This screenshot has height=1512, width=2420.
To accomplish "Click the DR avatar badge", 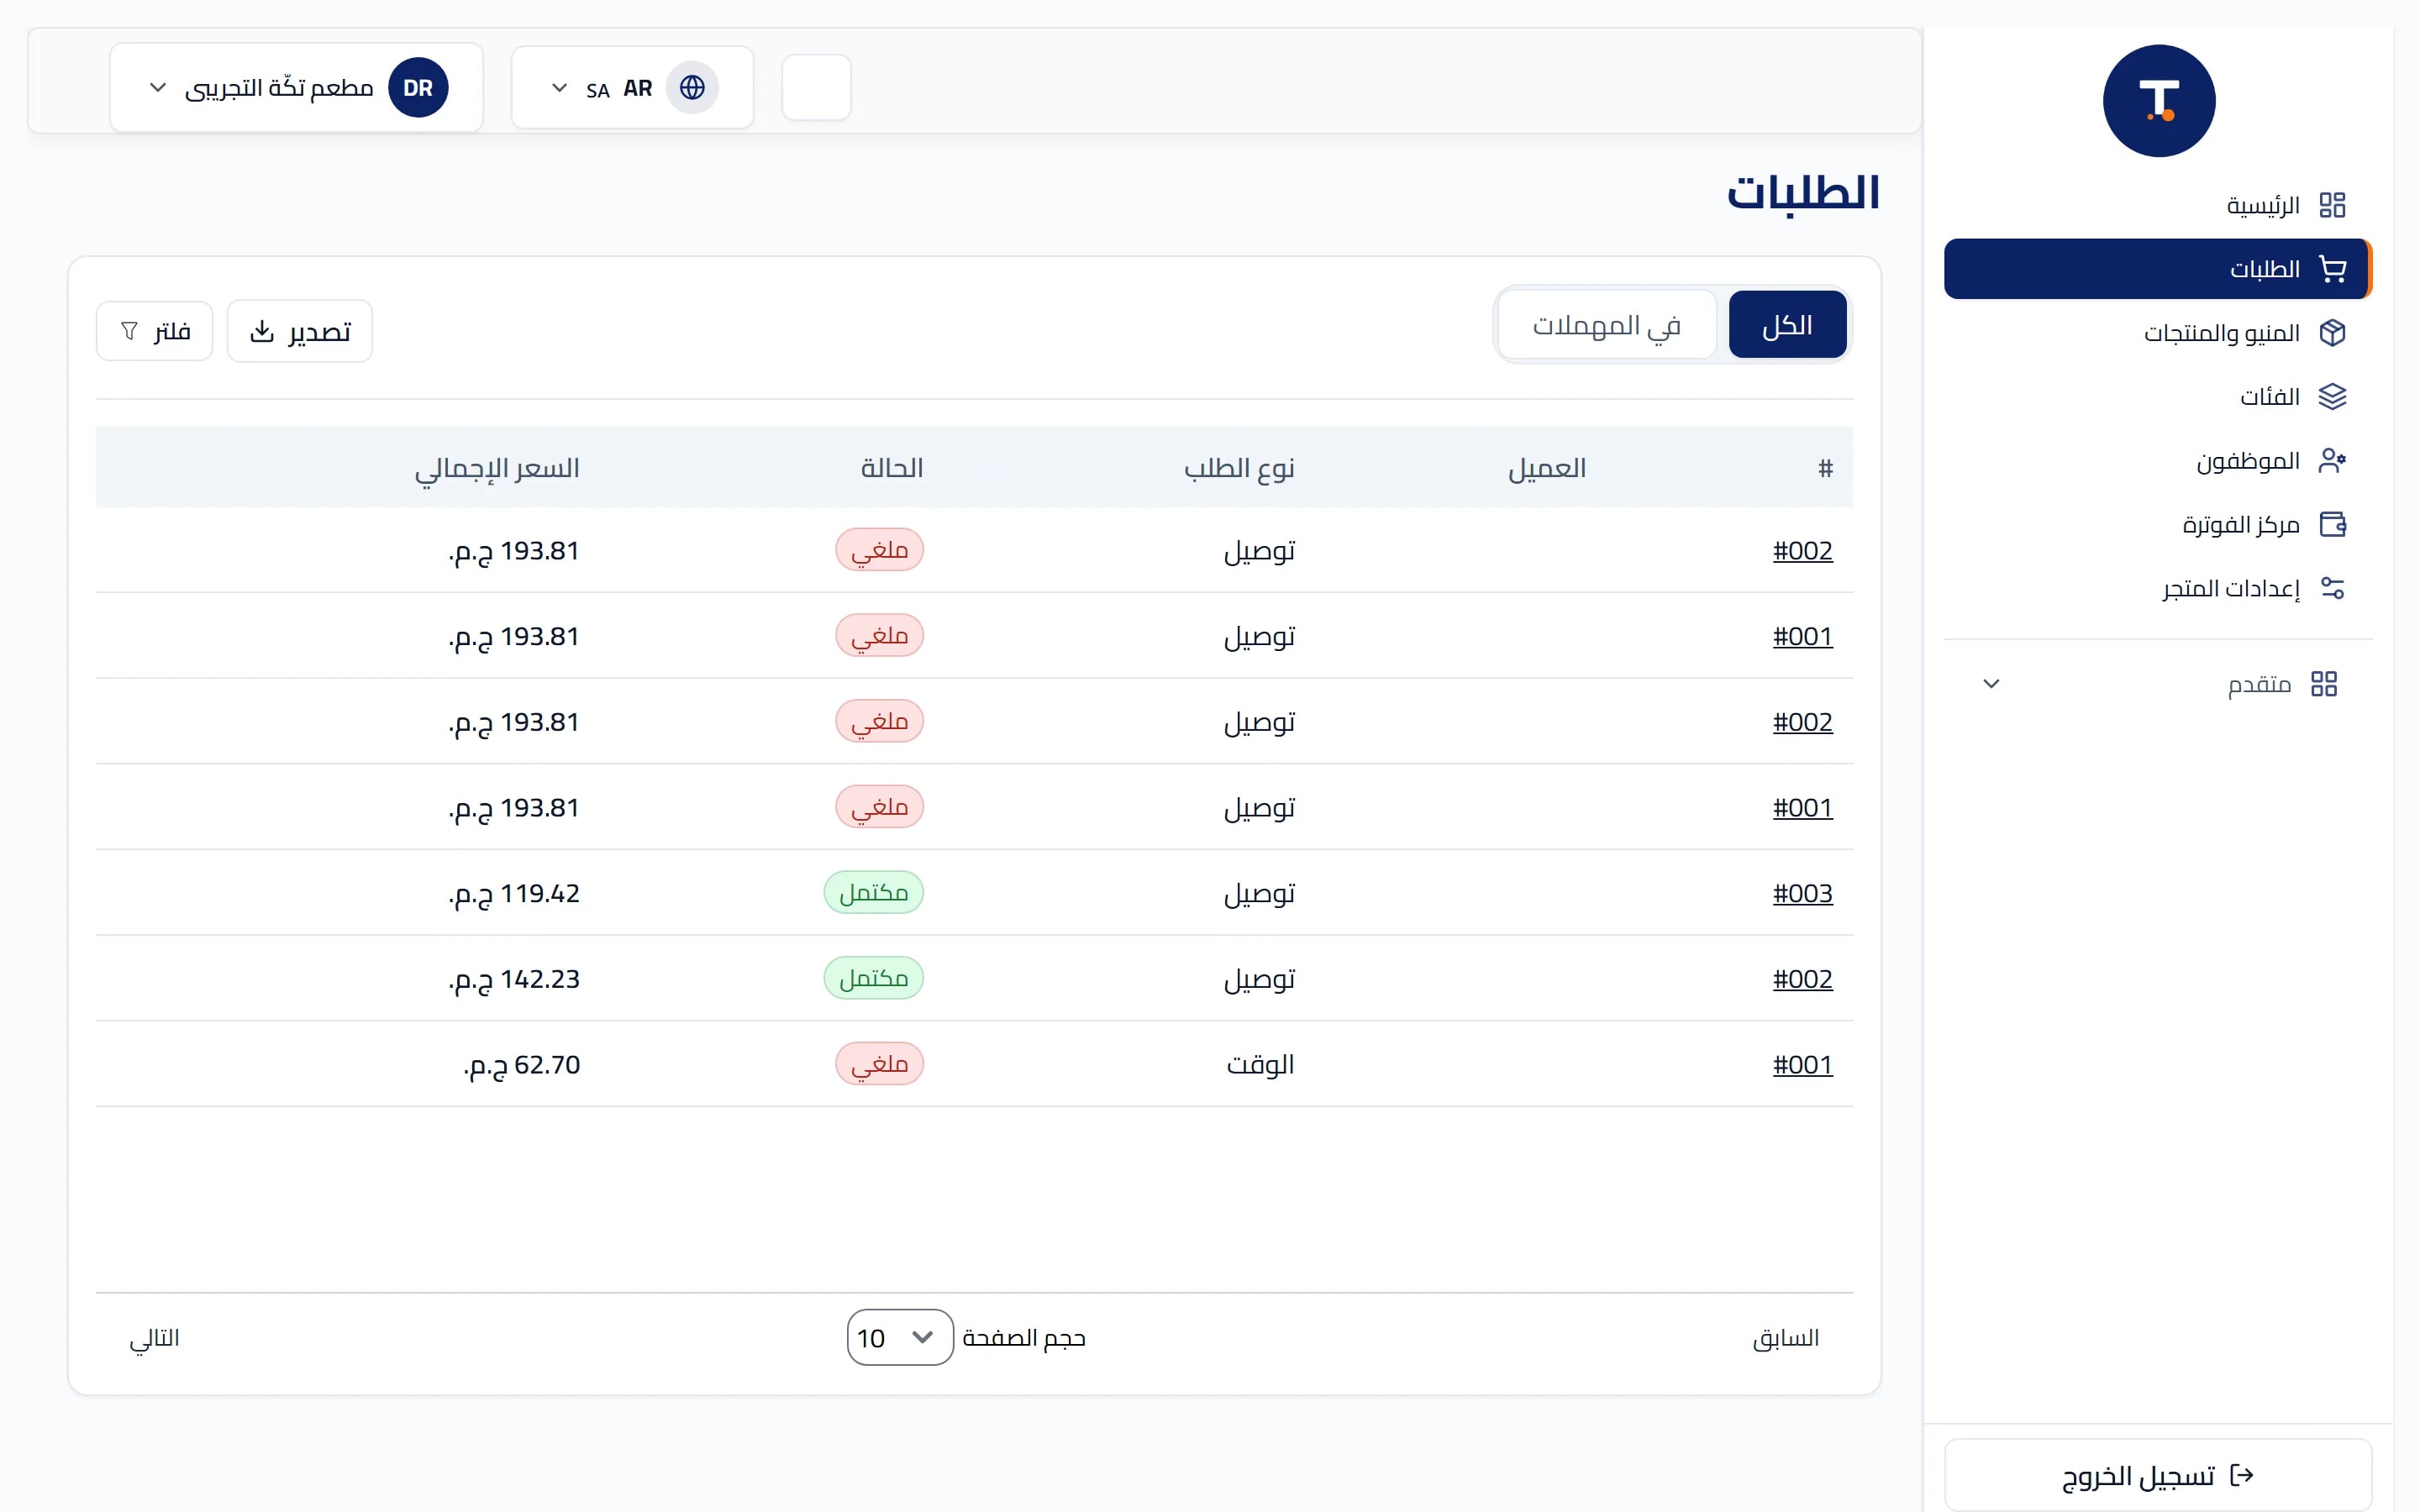I will 418,88.
